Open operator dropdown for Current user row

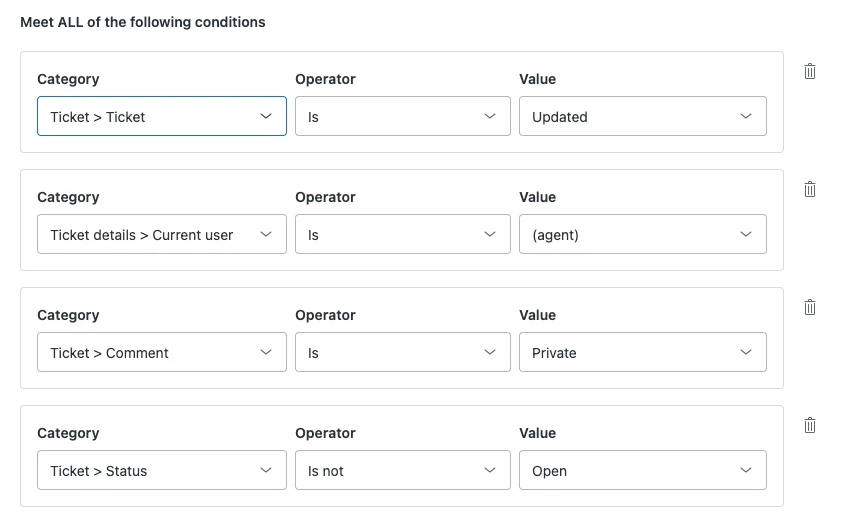click(402, 234)
